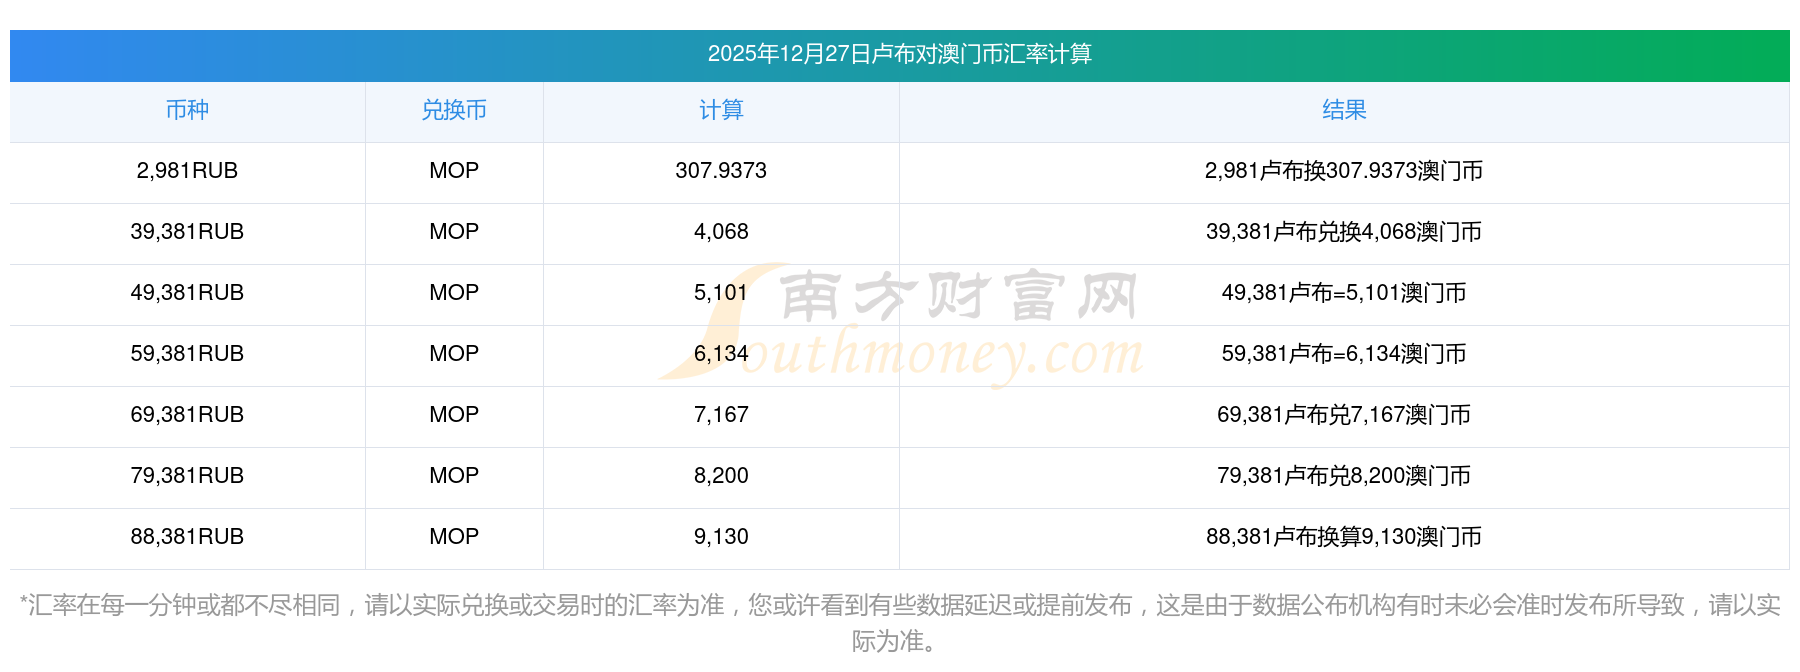Screen dimensions: 1800x672
Task: Click the 兑换币 column header
Action: coord(454,110)
